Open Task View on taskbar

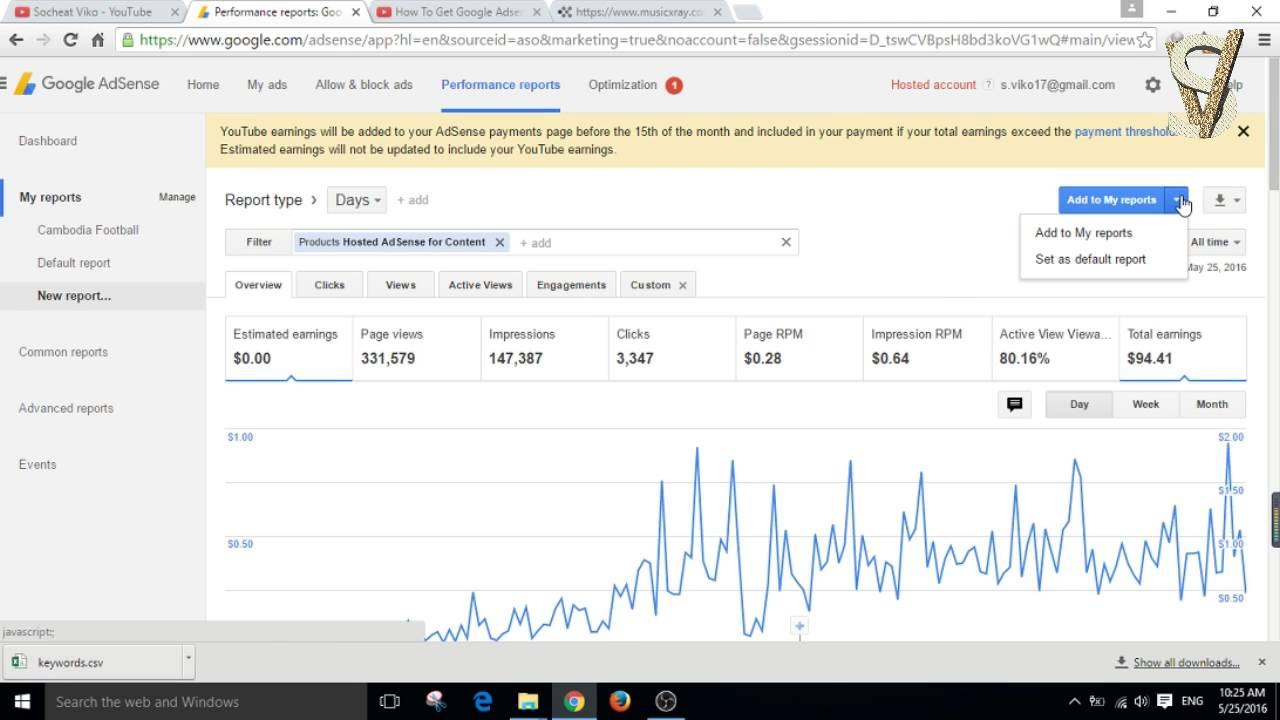pos(390,701)
